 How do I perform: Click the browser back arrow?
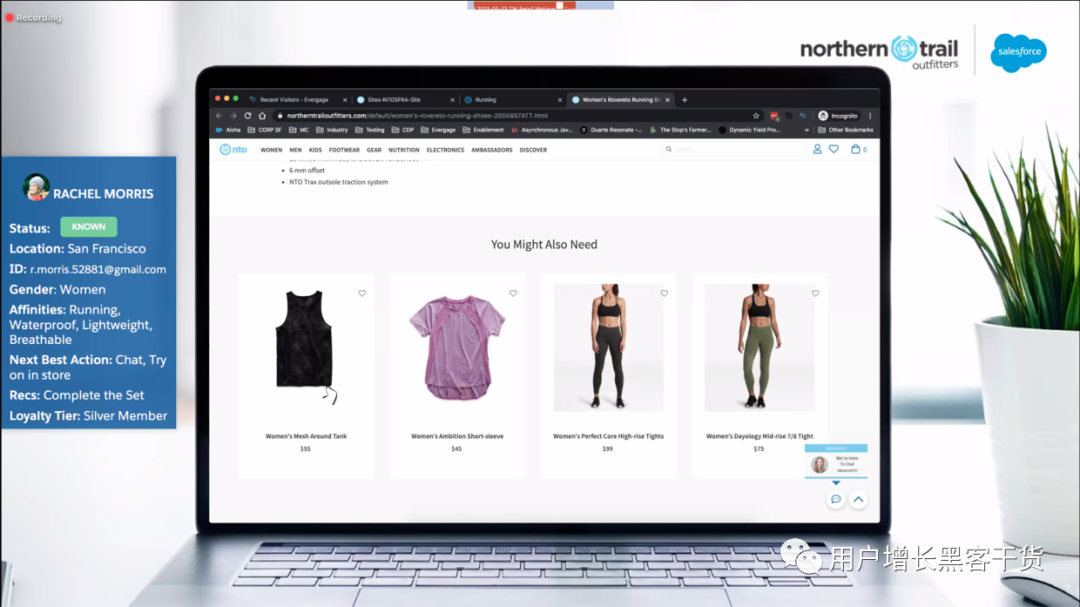tap(219, 116)
